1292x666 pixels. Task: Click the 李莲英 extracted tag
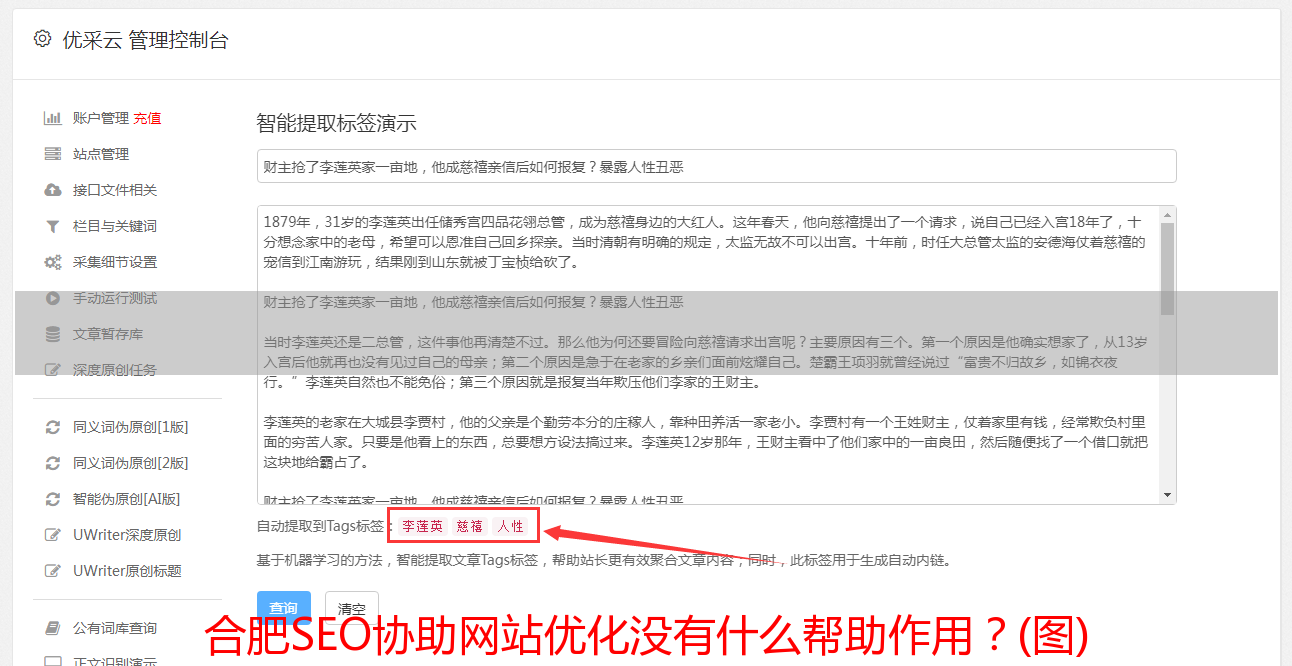coord(423,526)
